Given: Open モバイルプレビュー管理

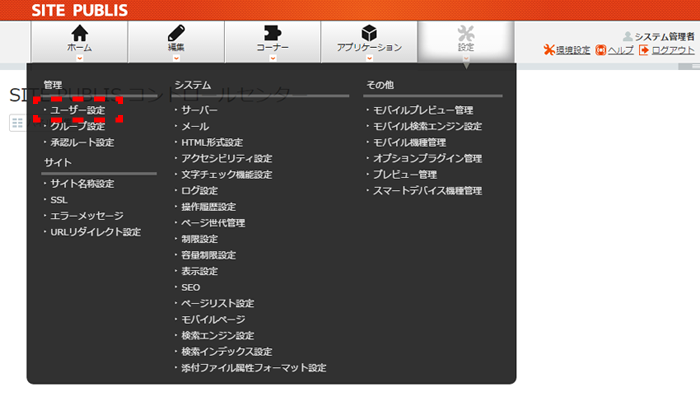Looking at the screenshot, I should 423,110.
